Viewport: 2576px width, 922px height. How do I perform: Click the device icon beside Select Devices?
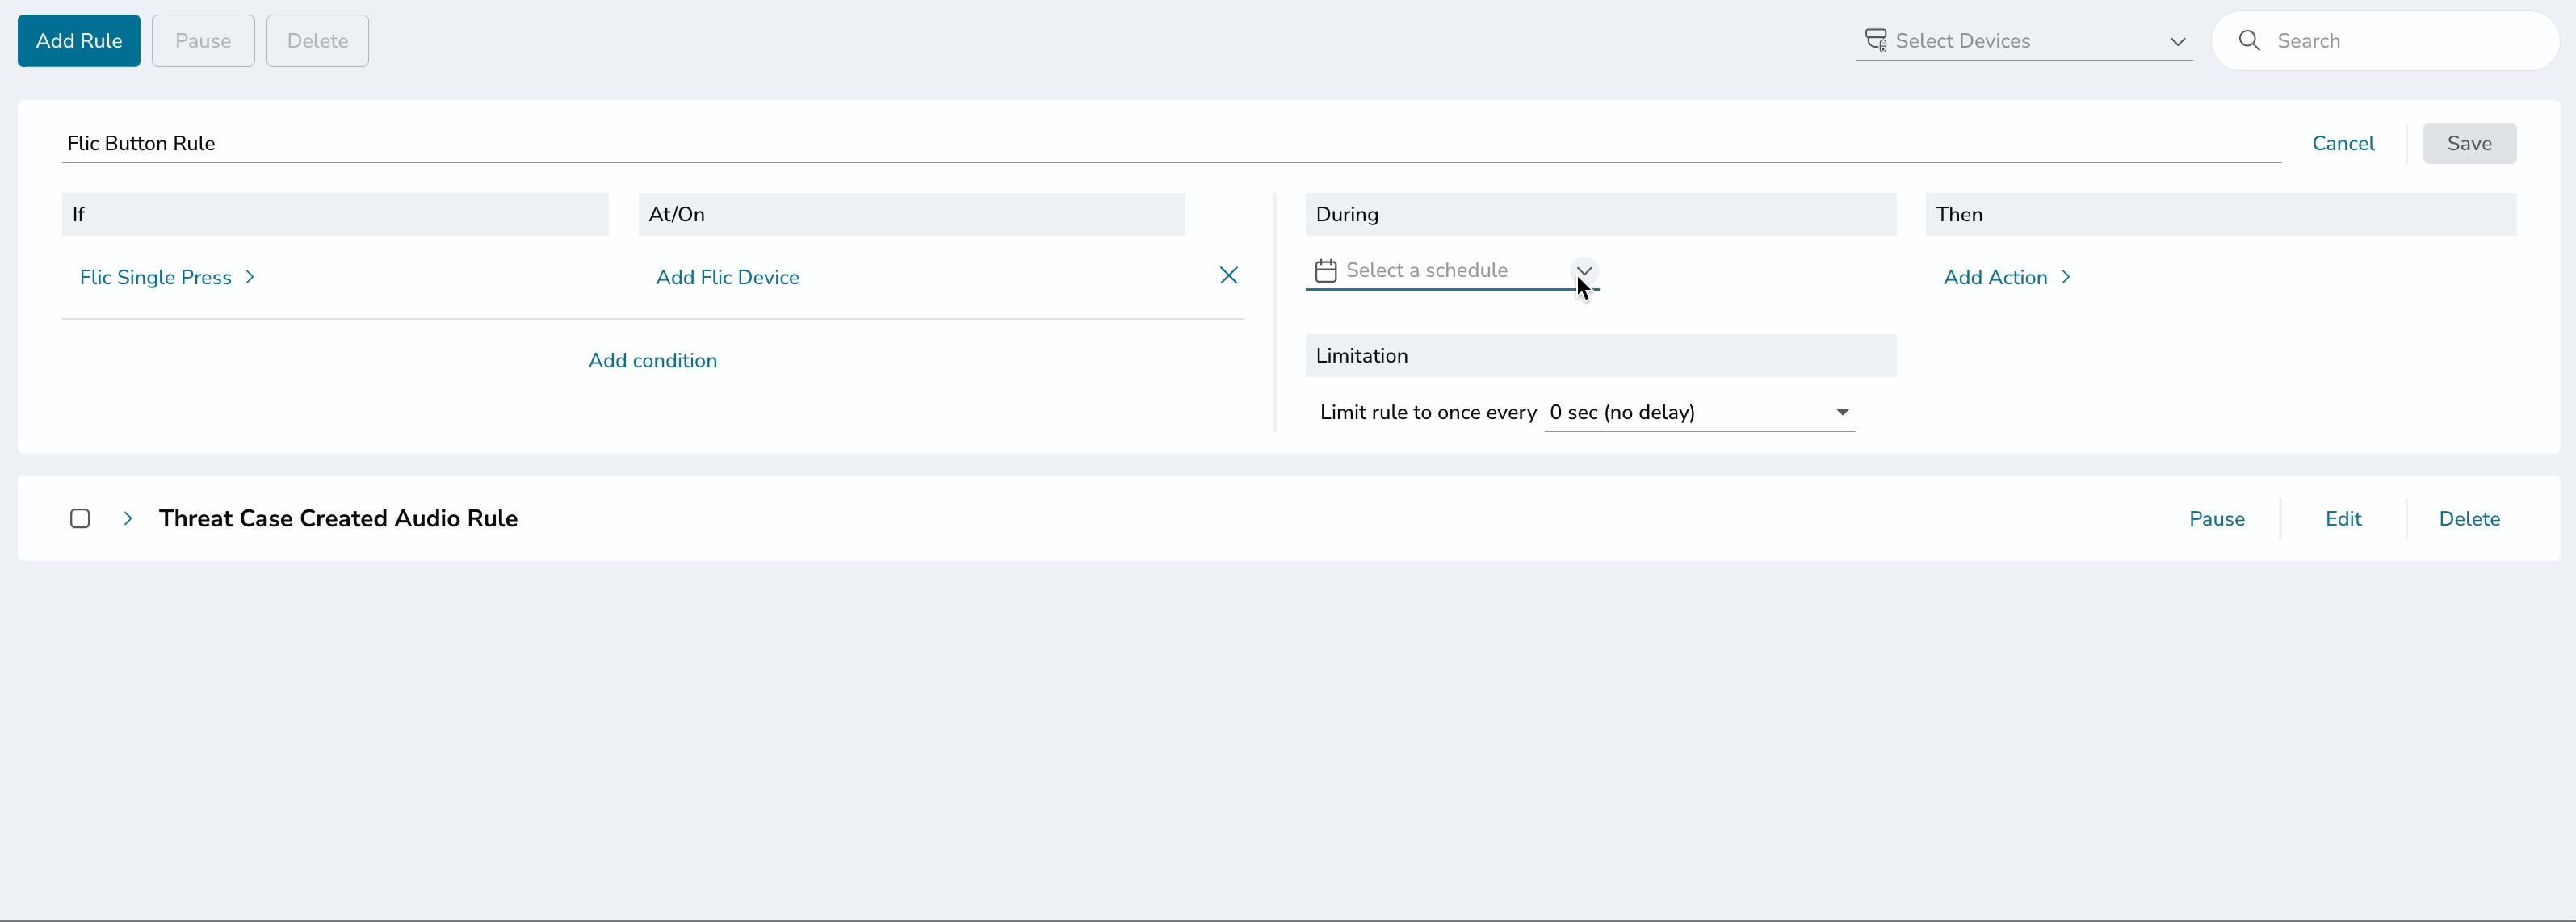1876,41
